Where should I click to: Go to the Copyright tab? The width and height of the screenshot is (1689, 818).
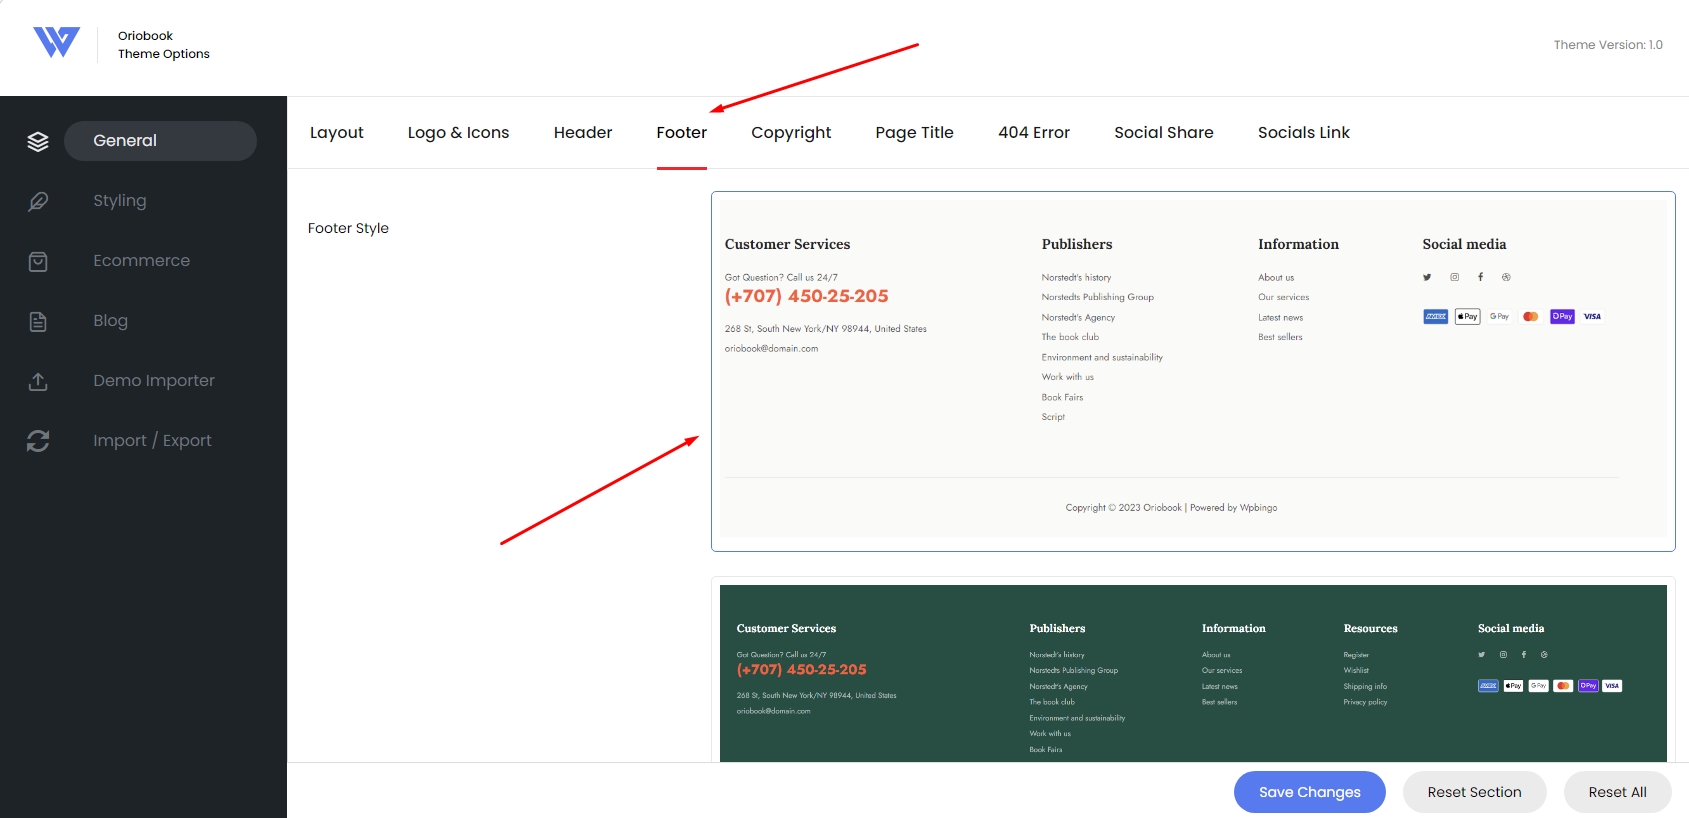click(791, 133)
